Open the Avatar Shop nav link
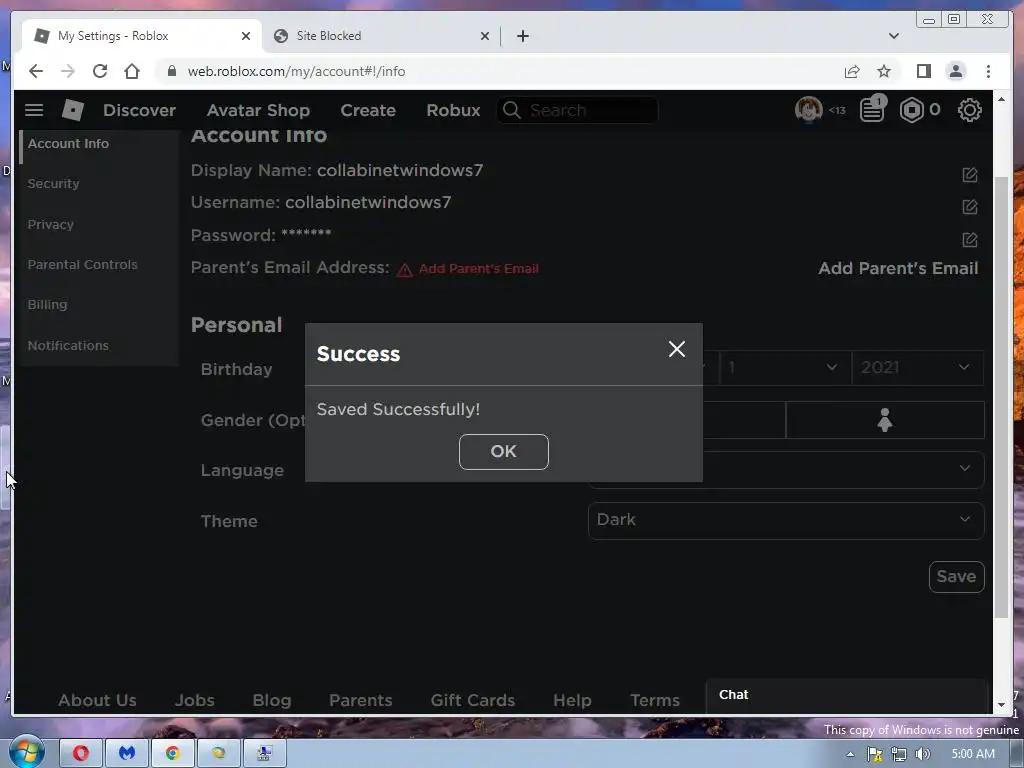1024x768 pixels. (x=258, y=110)
